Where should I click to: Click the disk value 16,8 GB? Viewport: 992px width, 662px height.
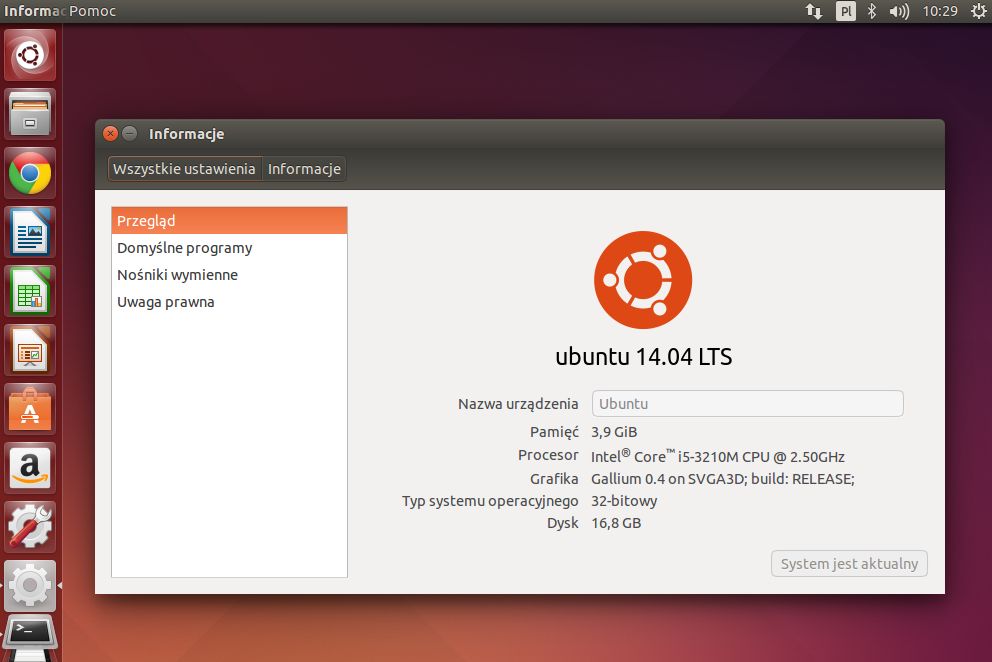616,523
